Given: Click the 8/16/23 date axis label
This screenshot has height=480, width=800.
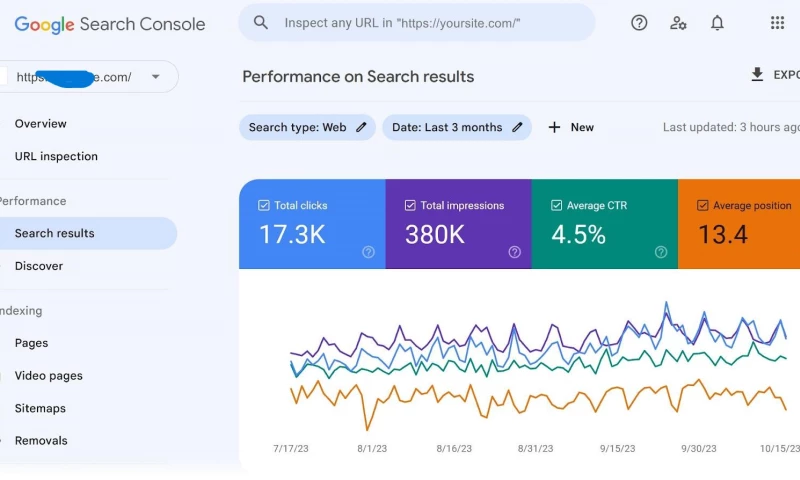Looking at the screenshot, I should [x=454, y=448].
